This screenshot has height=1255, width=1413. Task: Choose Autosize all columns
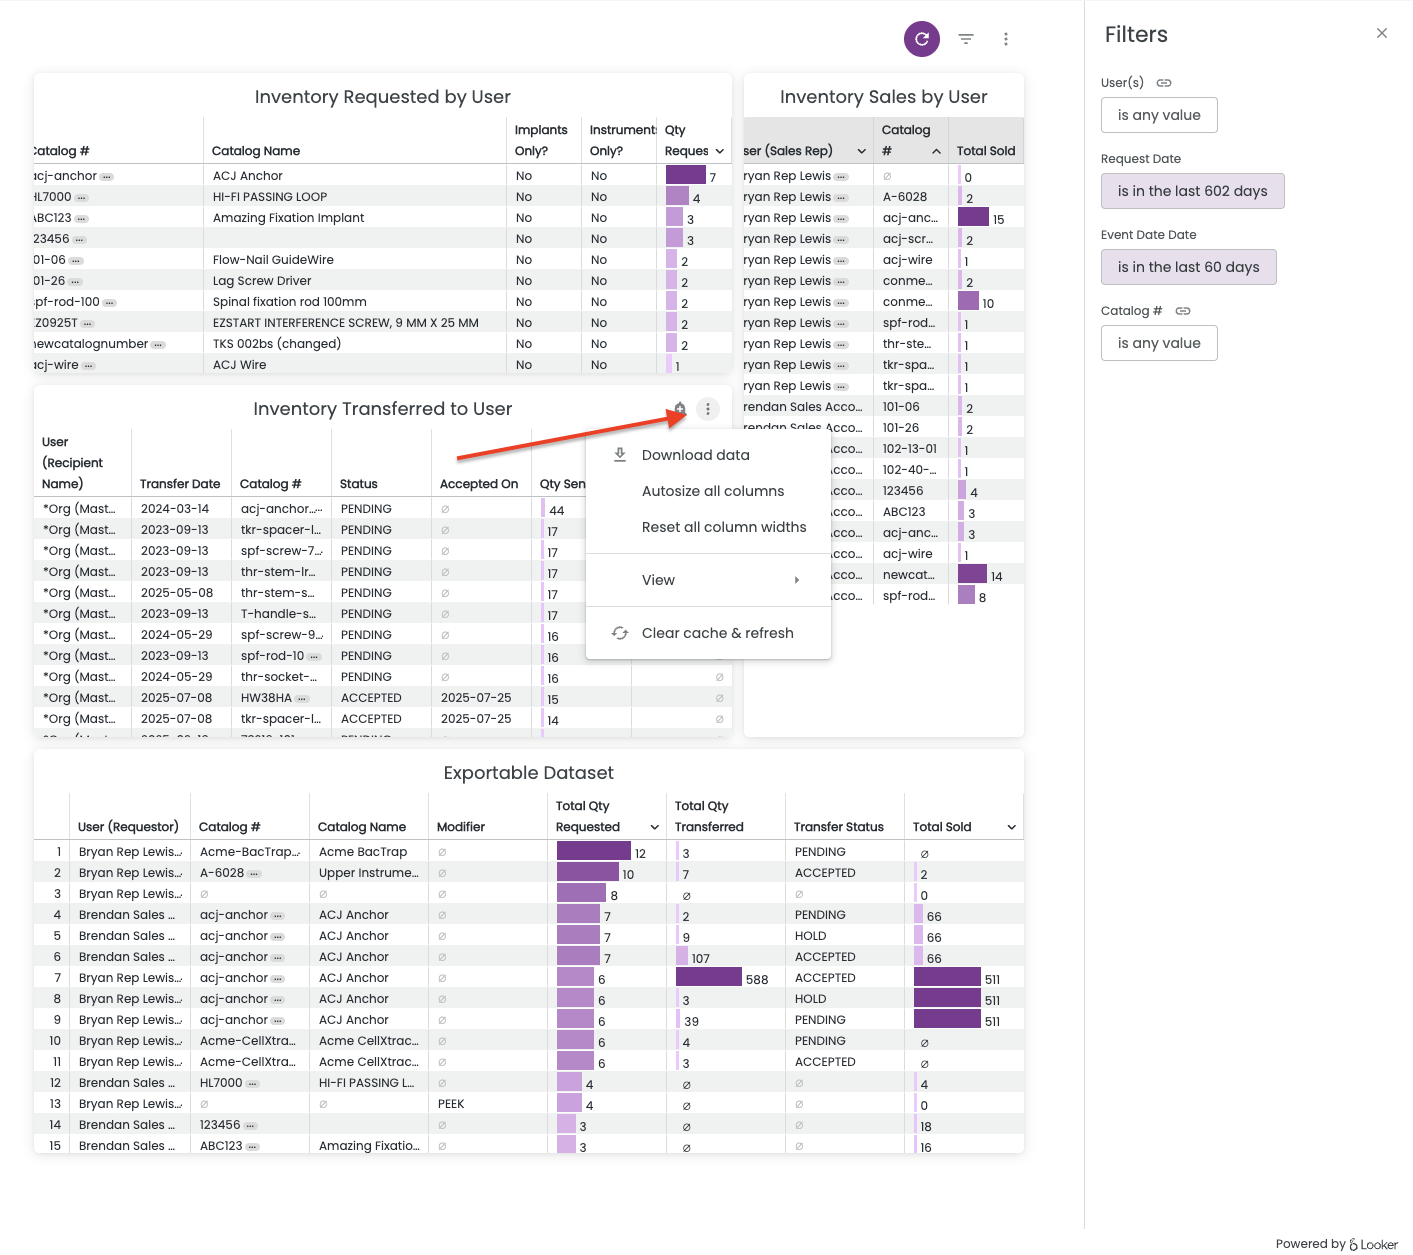click(x=712, y=491)
